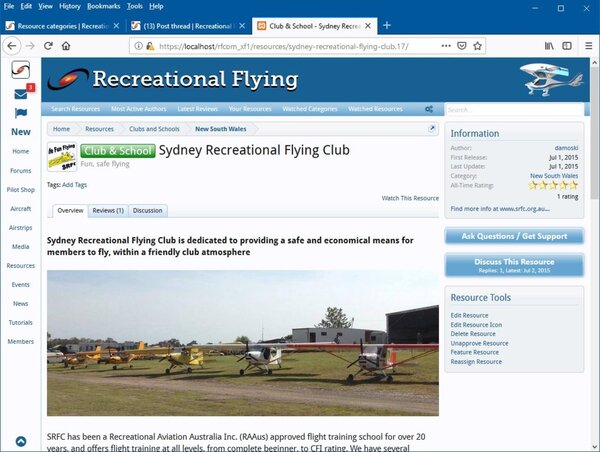Bookmark this page with star icon
This screenshot has width=600, height=452.
(479, 46)
